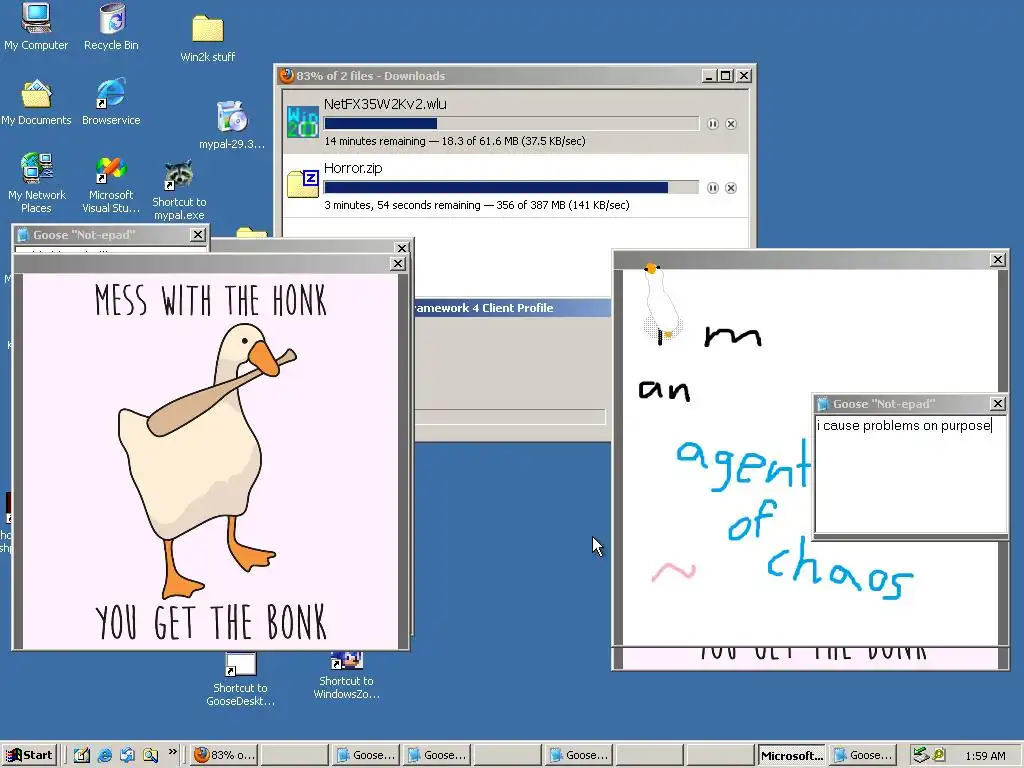The height and width of the screenshot is (768, 1024).
Task: Launch the Microsoft Visual Studio shortcut
Action: 111,184
